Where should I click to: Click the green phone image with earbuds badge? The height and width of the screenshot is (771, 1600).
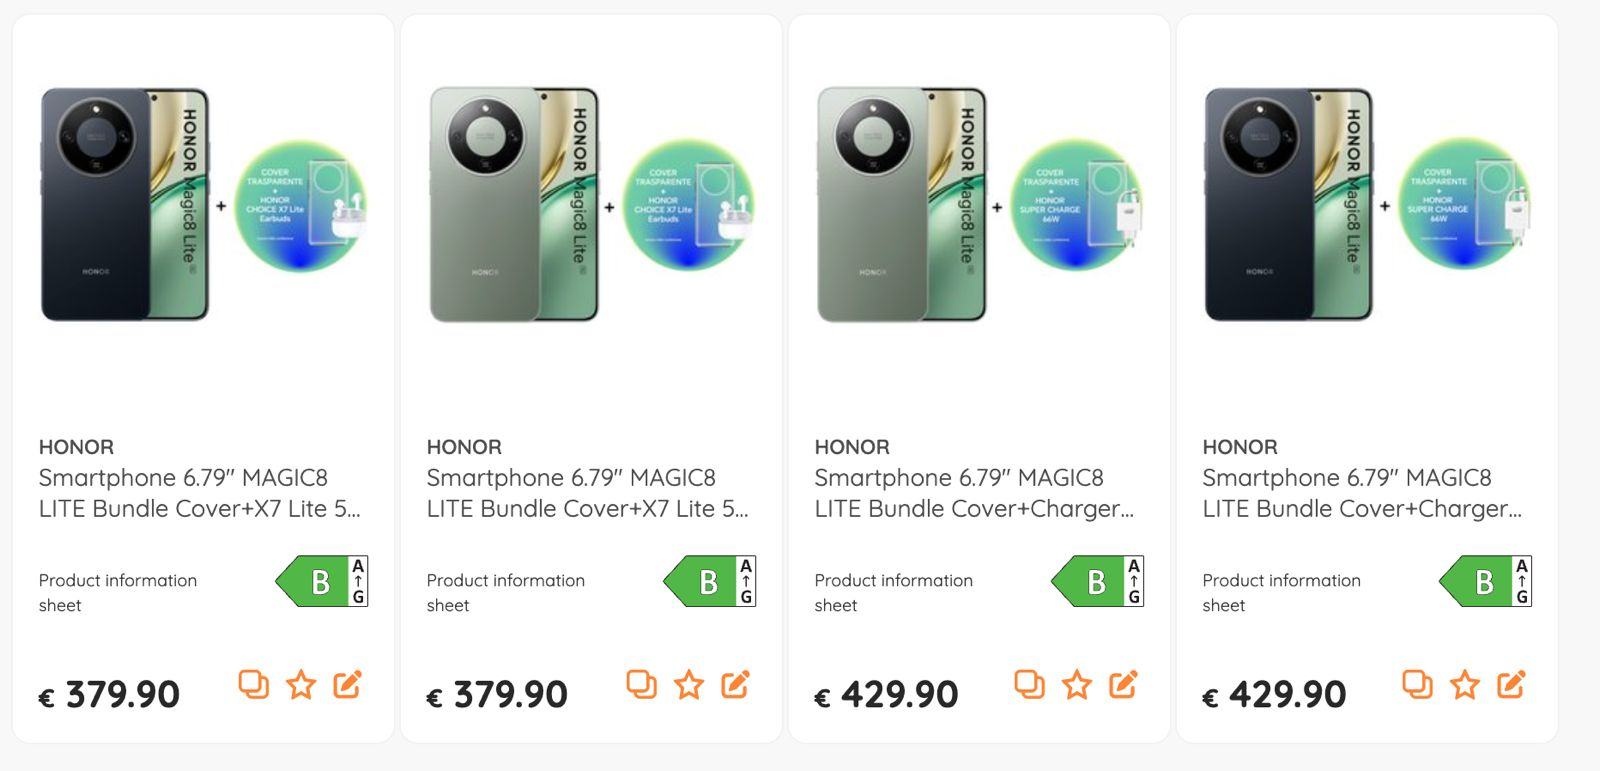590,205
